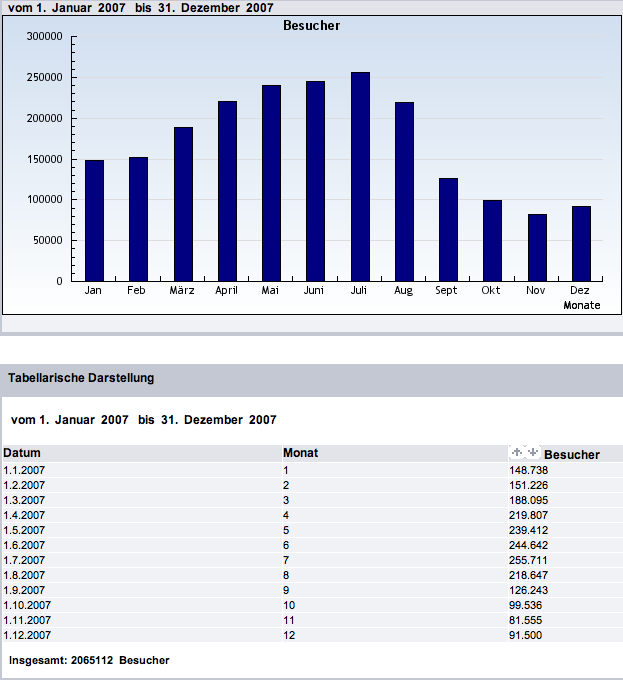Click the sort descending arrow beside Besucher
This screenshot has width=623, height=680.
pyautogui.click(x=532, y=453)
